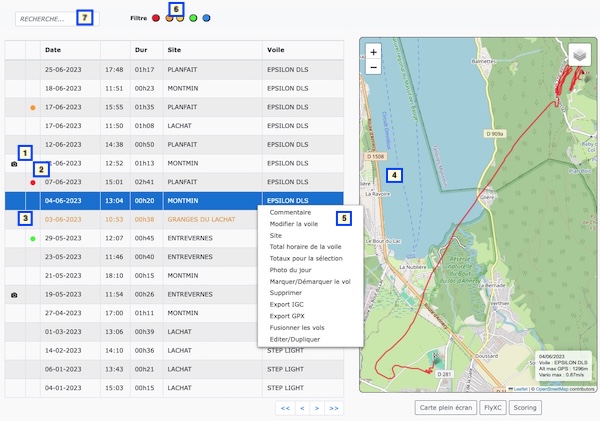Click the Voile column header
Screen dimensions: 600x421
pos(303,50)
